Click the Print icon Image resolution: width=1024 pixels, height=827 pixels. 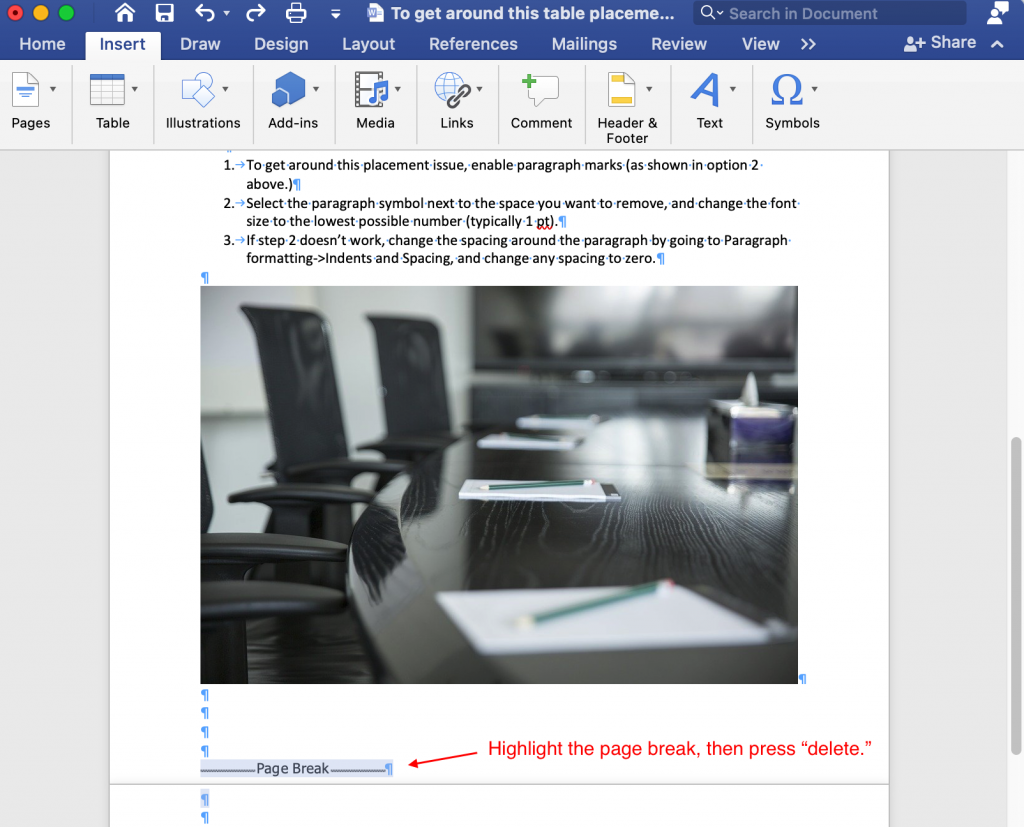coord(295,13)
